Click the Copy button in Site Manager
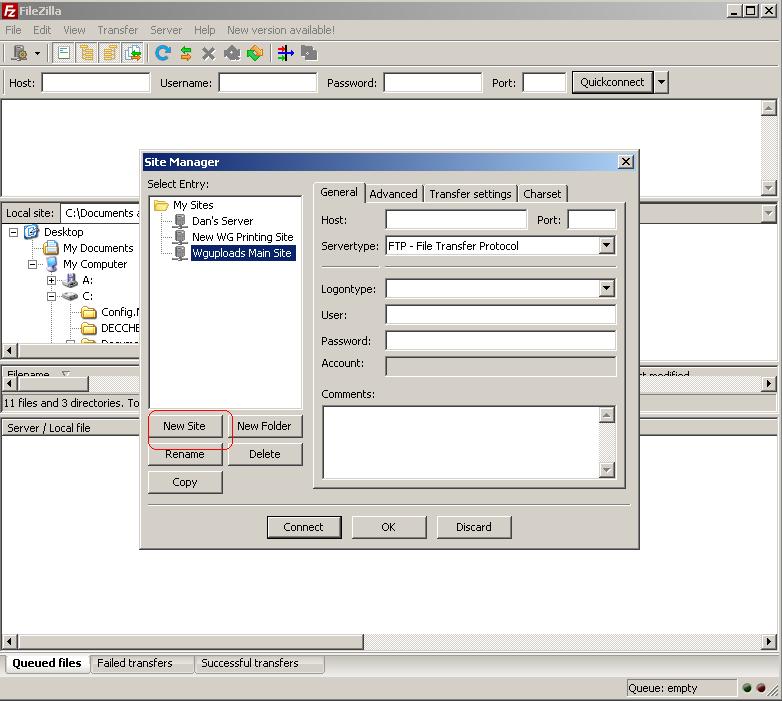 (185, 482)
